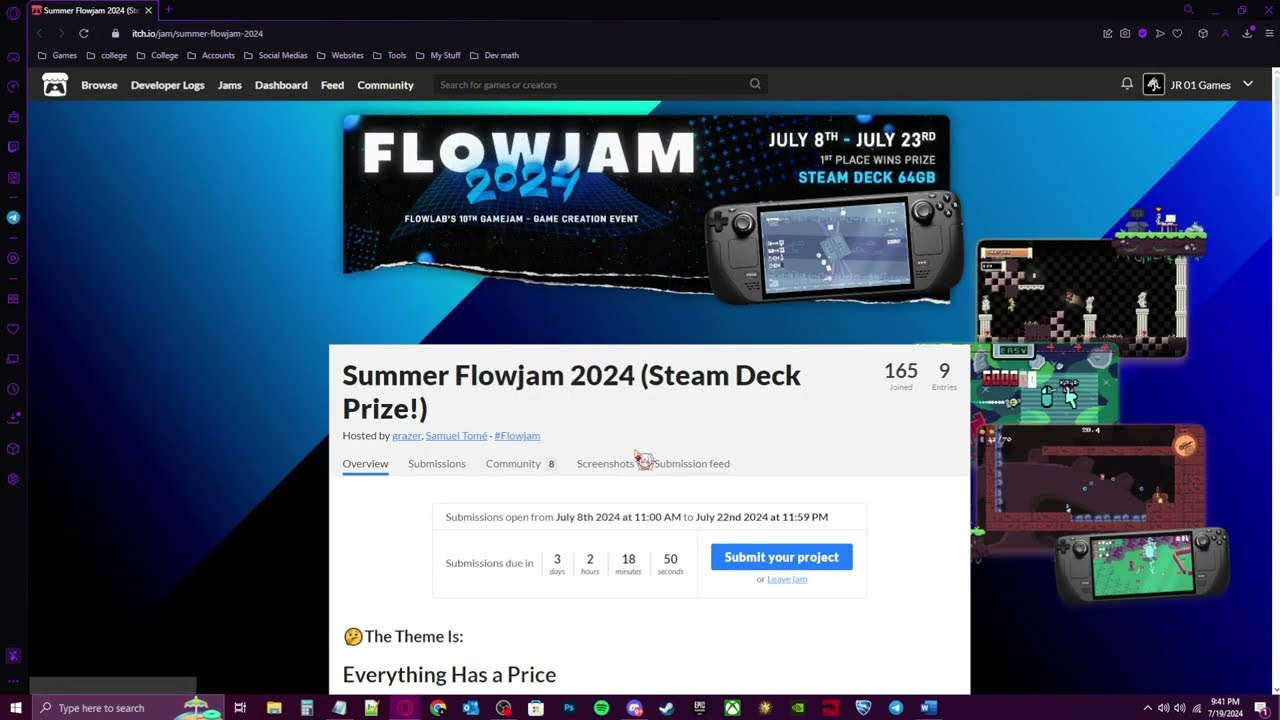
Task: Open the history clock icon in sidebar
Action: coord(13,389)
